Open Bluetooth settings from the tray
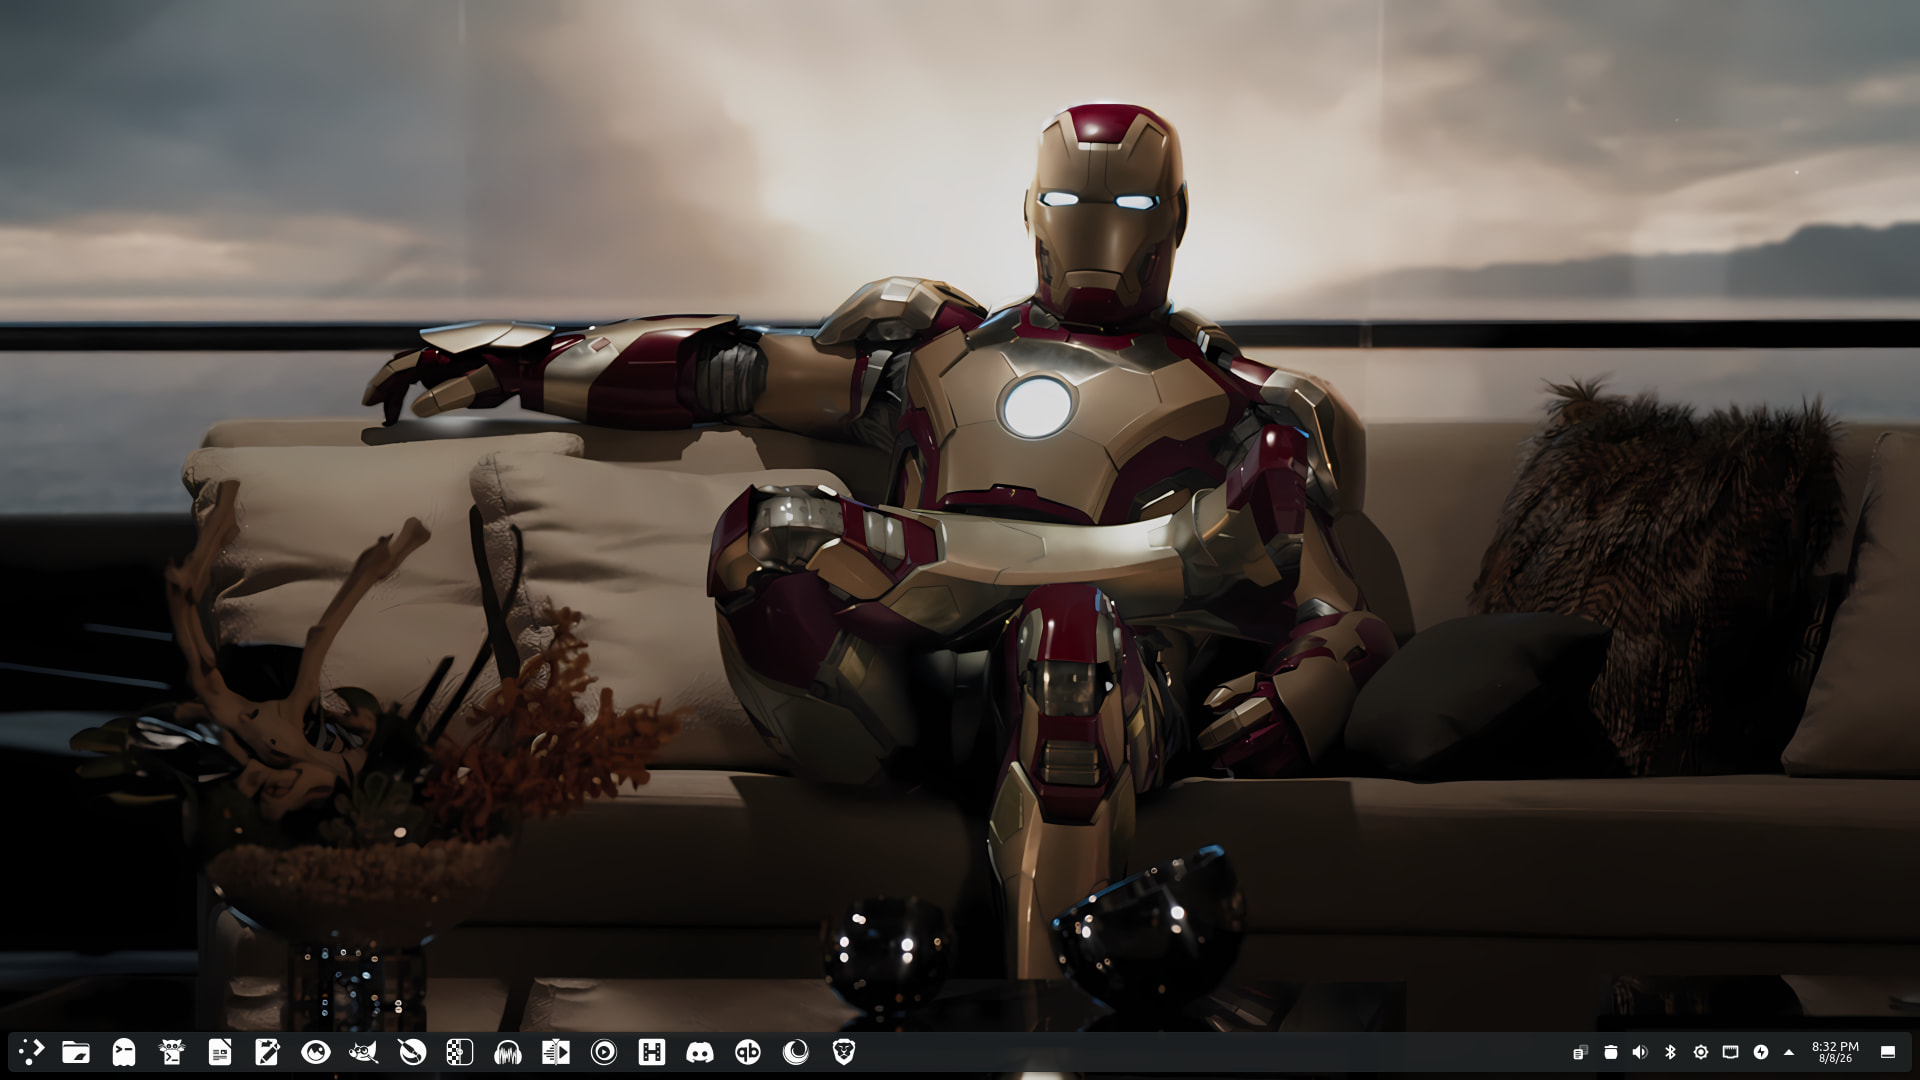 (1670, 1052)
